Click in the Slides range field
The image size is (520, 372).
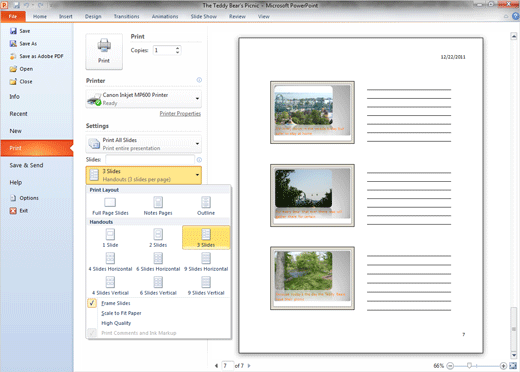150,160
